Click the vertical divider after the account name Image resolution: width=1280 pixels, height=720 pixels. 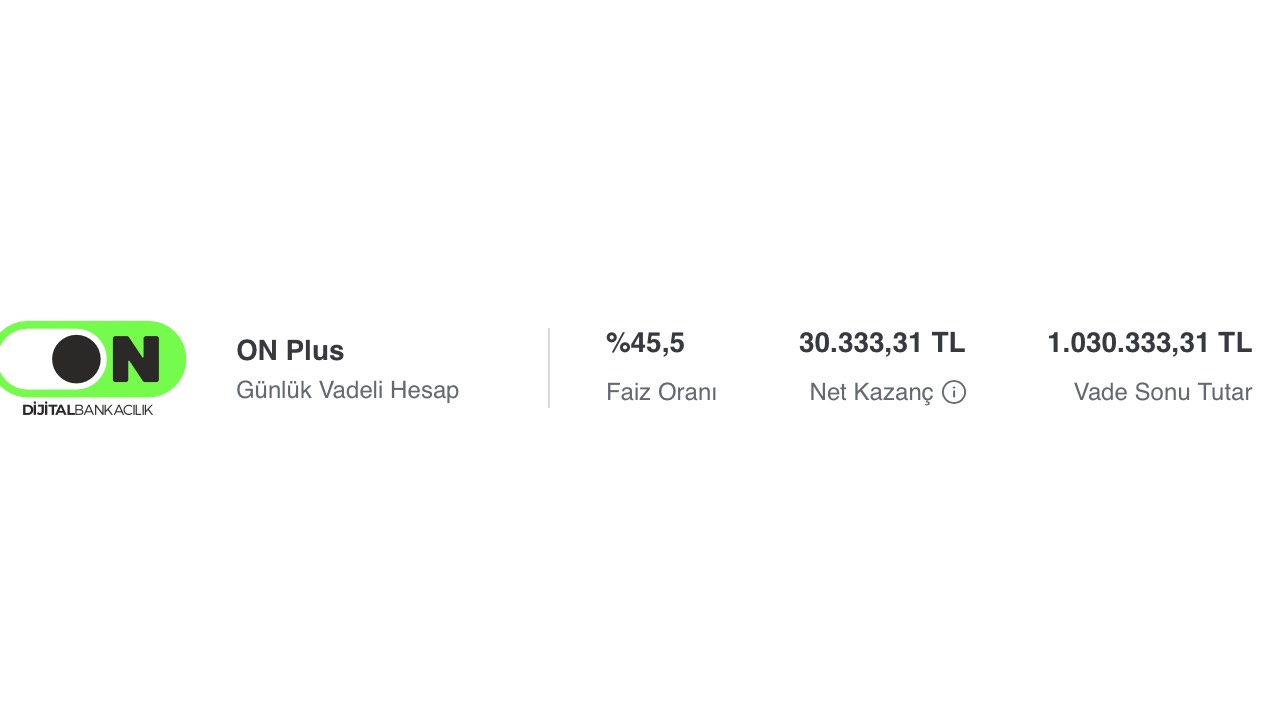(x=548, y=368)
